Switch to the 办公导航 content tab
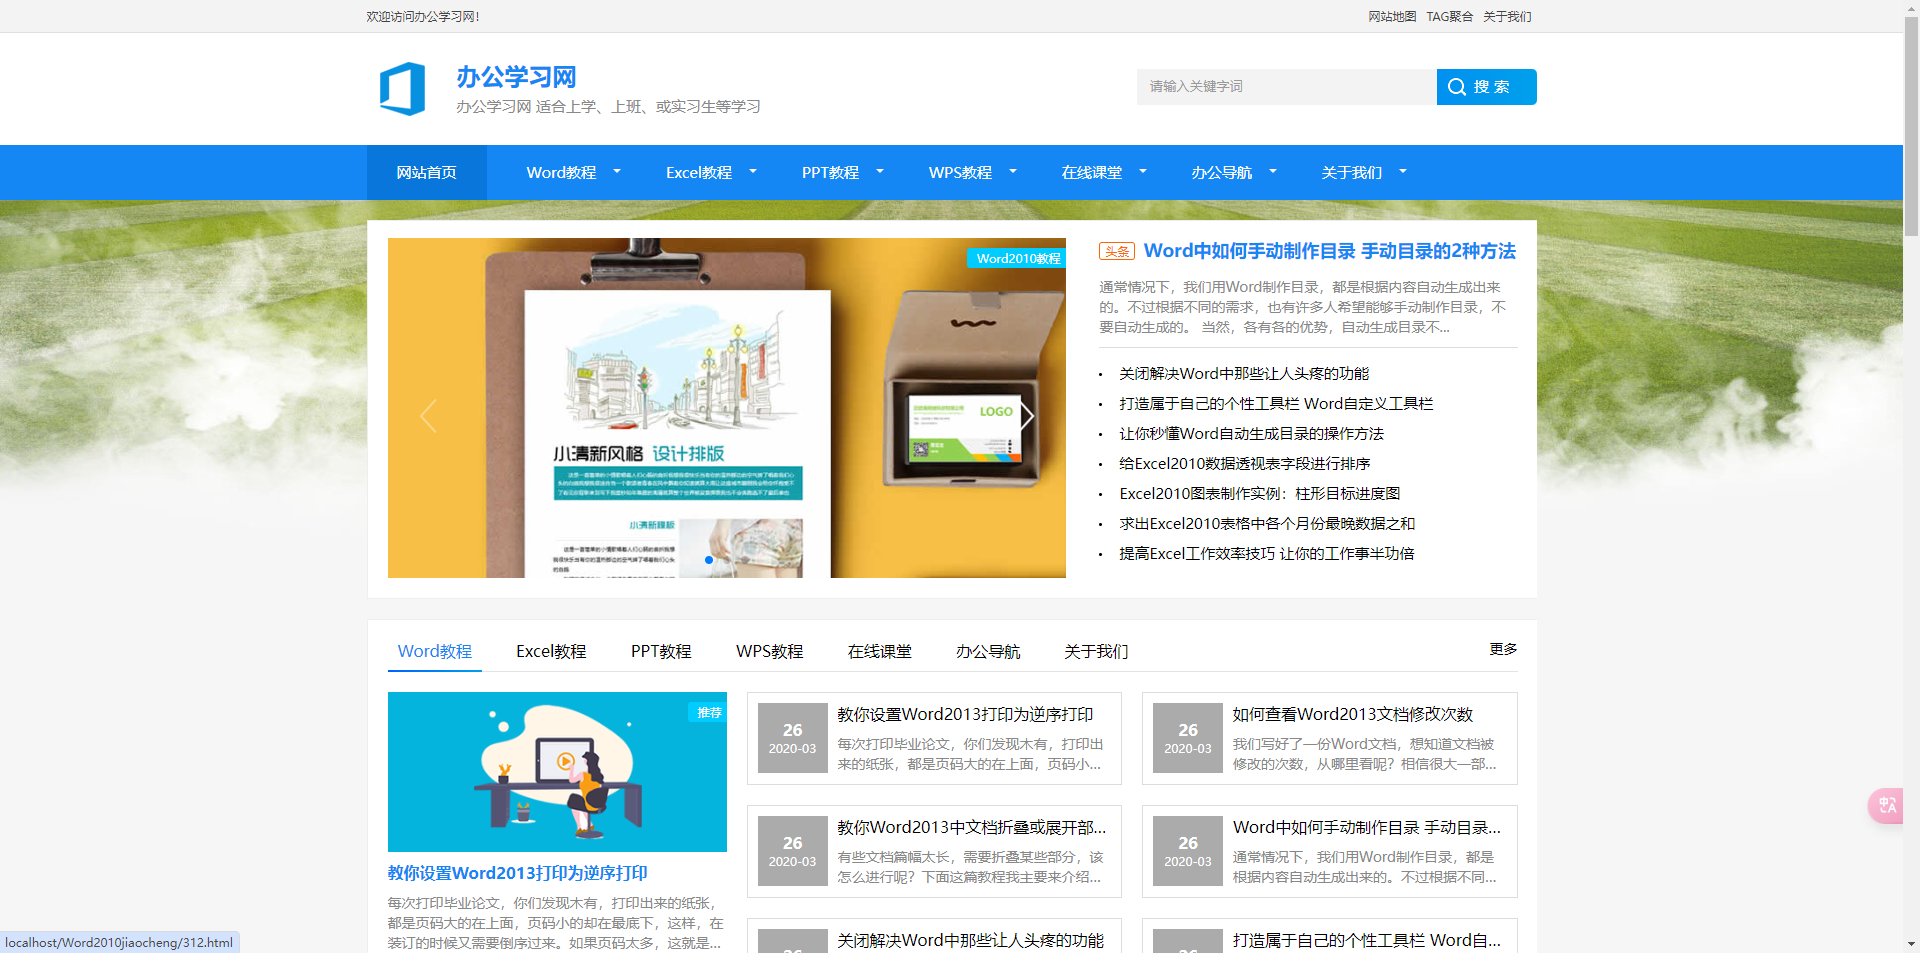 coord(988,651)
